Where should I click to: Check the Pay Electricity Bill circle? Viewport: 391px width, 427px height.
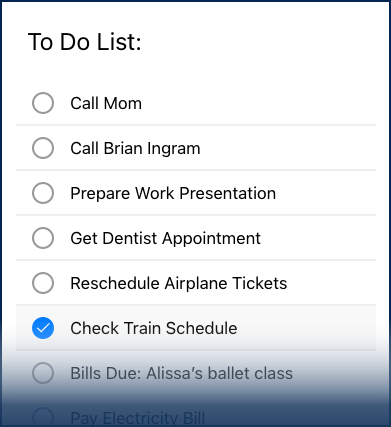point(43,417)
